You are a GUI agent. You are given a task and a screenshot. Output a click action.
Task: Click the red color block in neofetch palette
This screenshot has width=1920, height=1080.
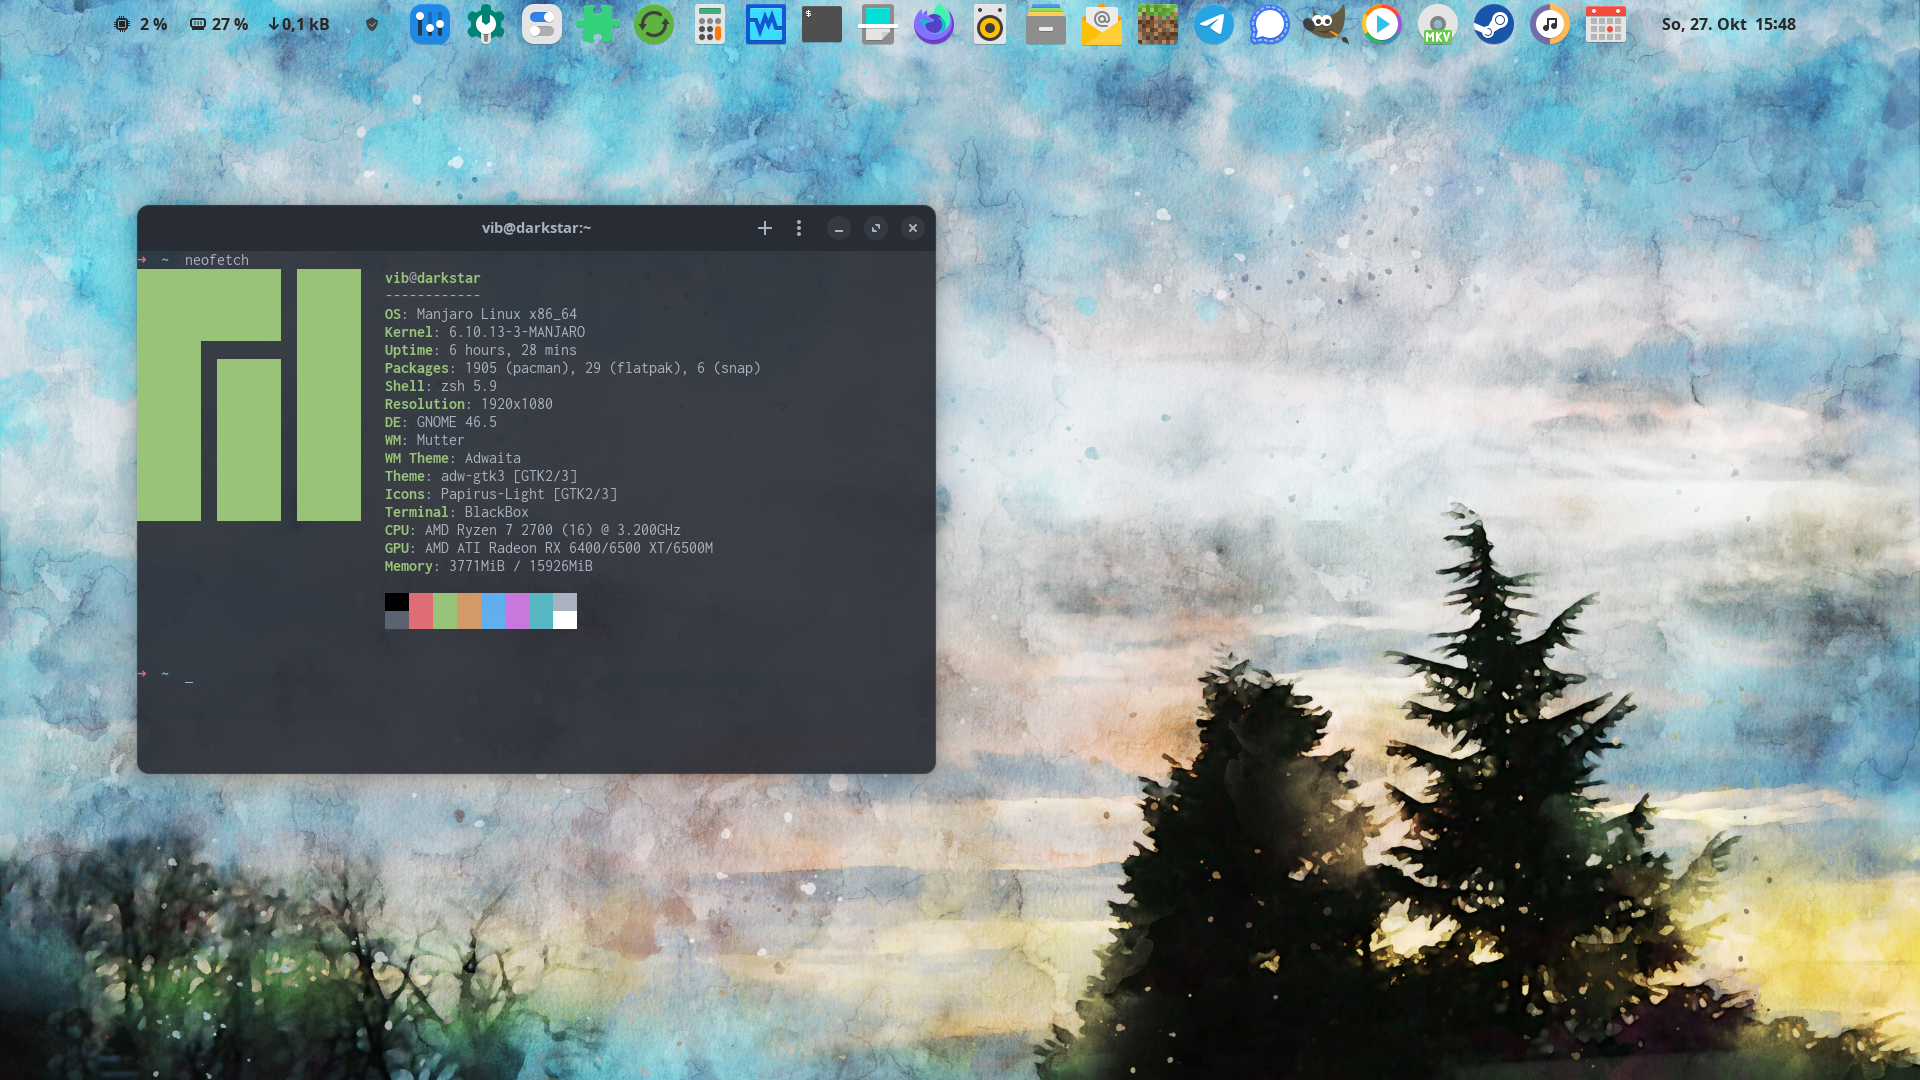point(421,610)
